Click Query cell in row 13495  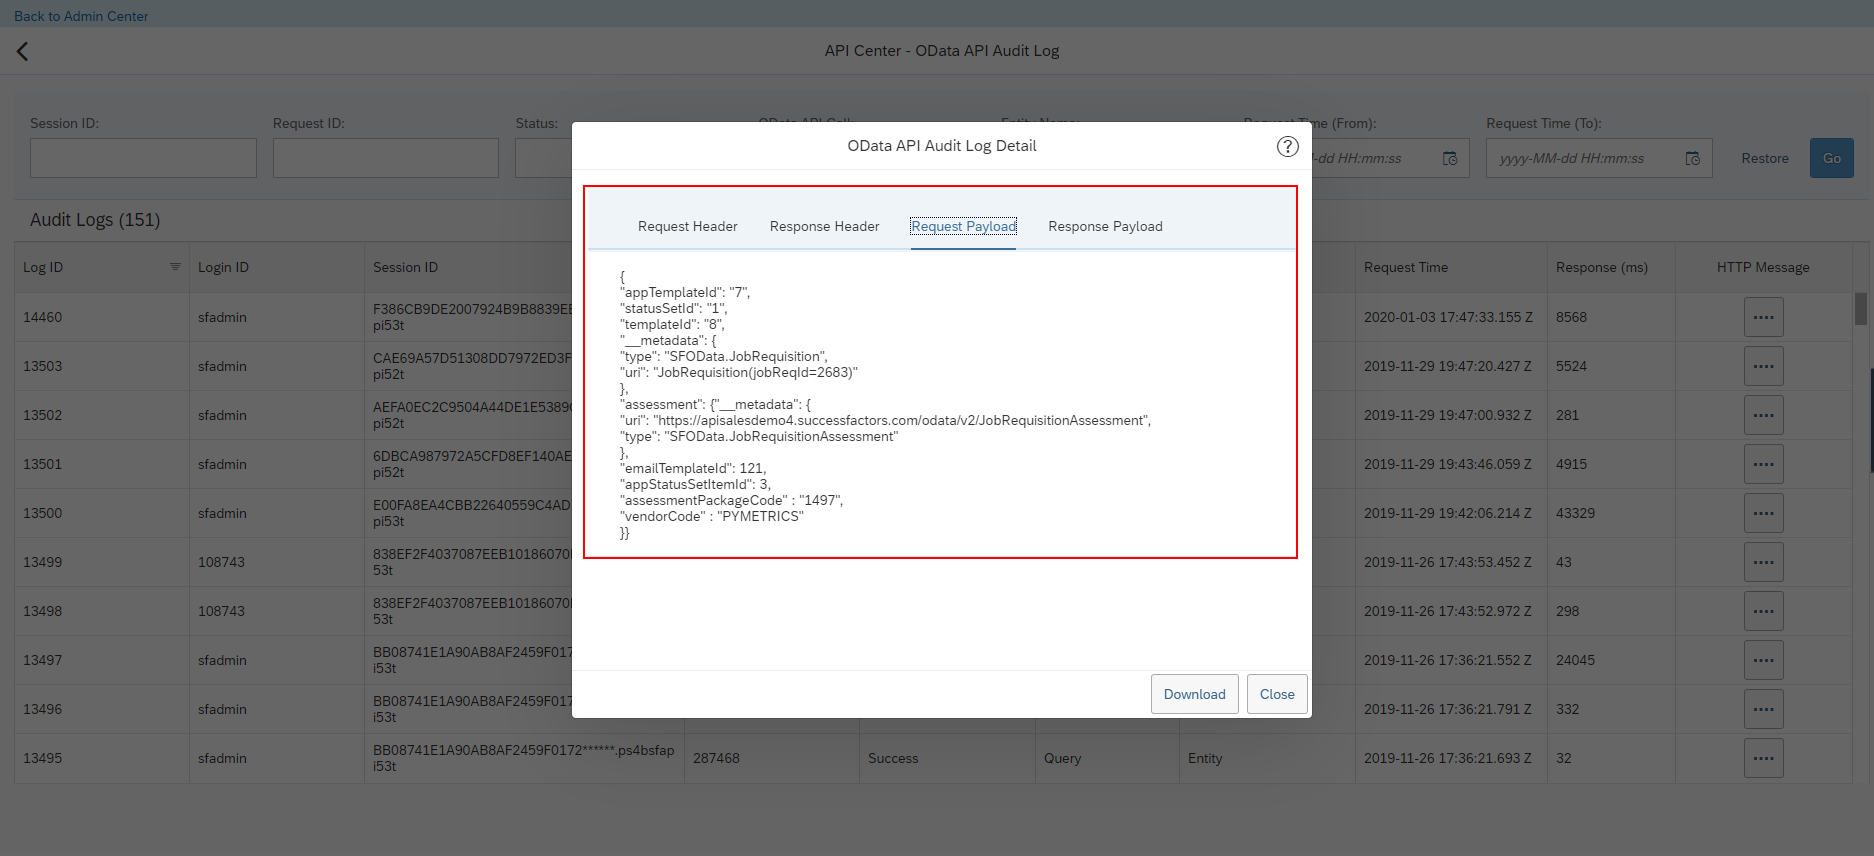[1062, 758]
